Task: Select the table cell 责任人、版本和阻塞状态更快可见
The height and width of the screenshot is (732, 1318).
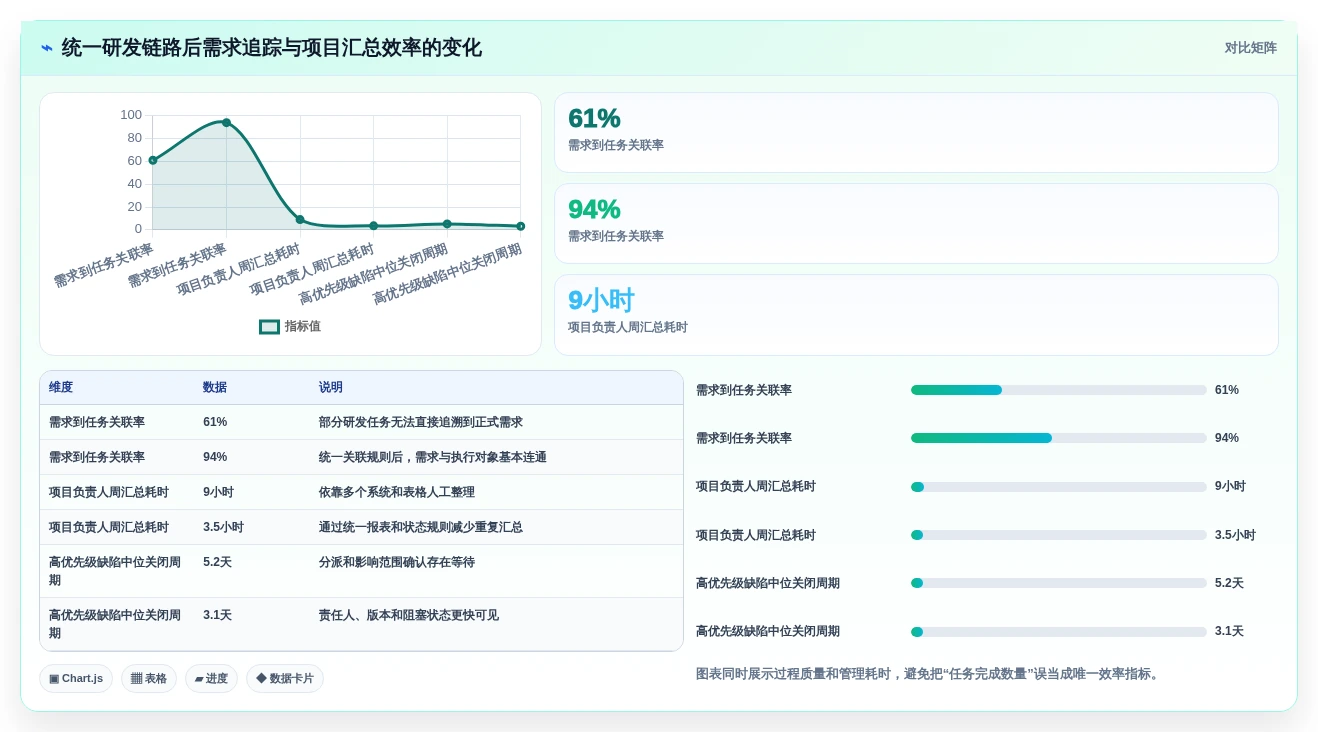Action: (409, 615)
